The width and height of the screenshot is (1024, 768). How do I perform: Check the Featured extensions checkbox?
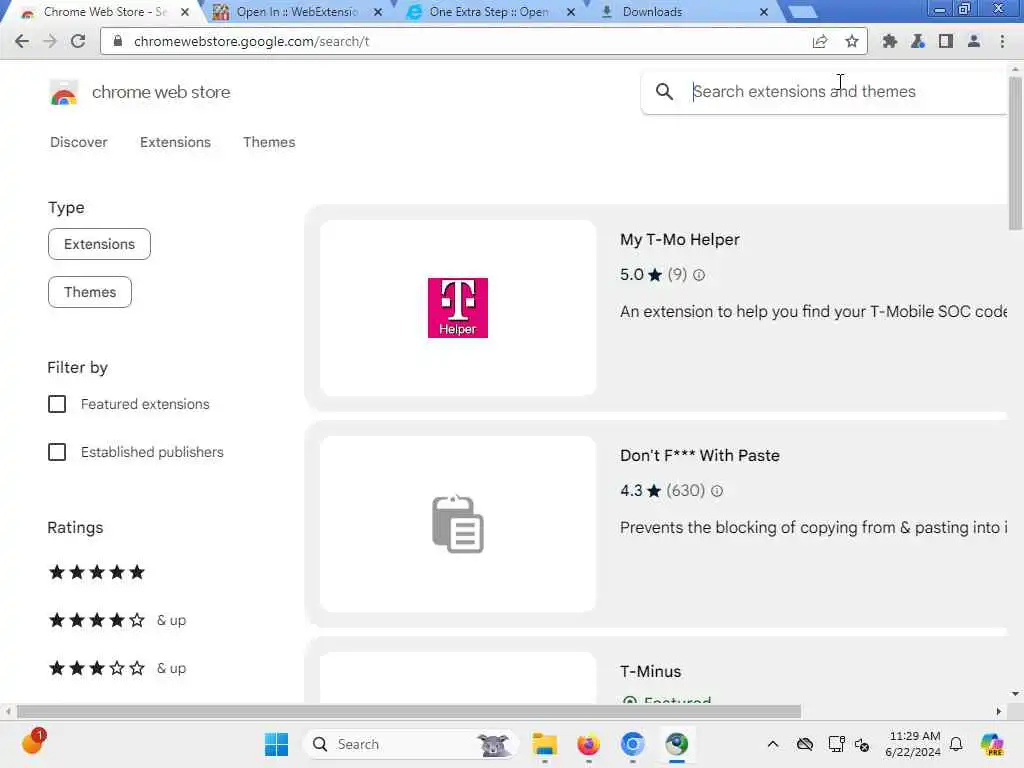[x=57, y=404]
